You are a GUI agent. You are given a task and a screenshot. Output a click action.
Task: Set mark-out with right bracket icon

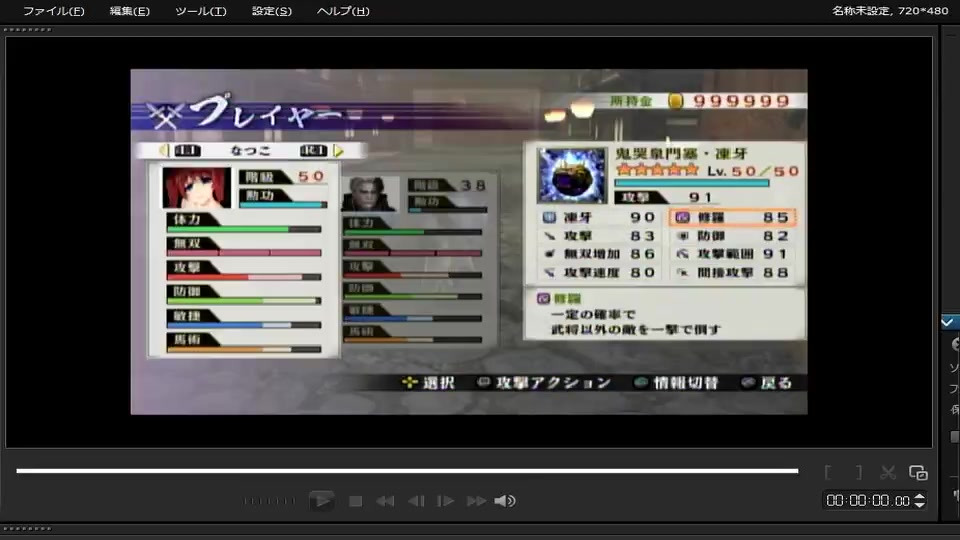coord(858,472)
